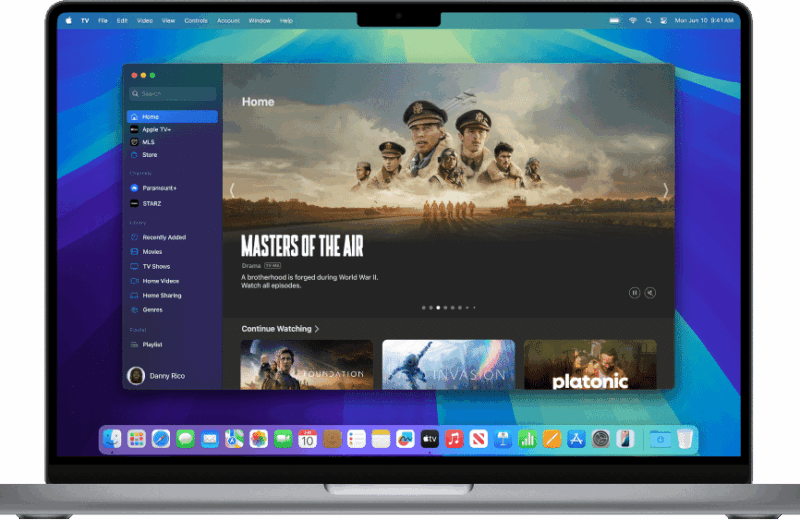Open Maps from the Dock

[x=234, y=439]
